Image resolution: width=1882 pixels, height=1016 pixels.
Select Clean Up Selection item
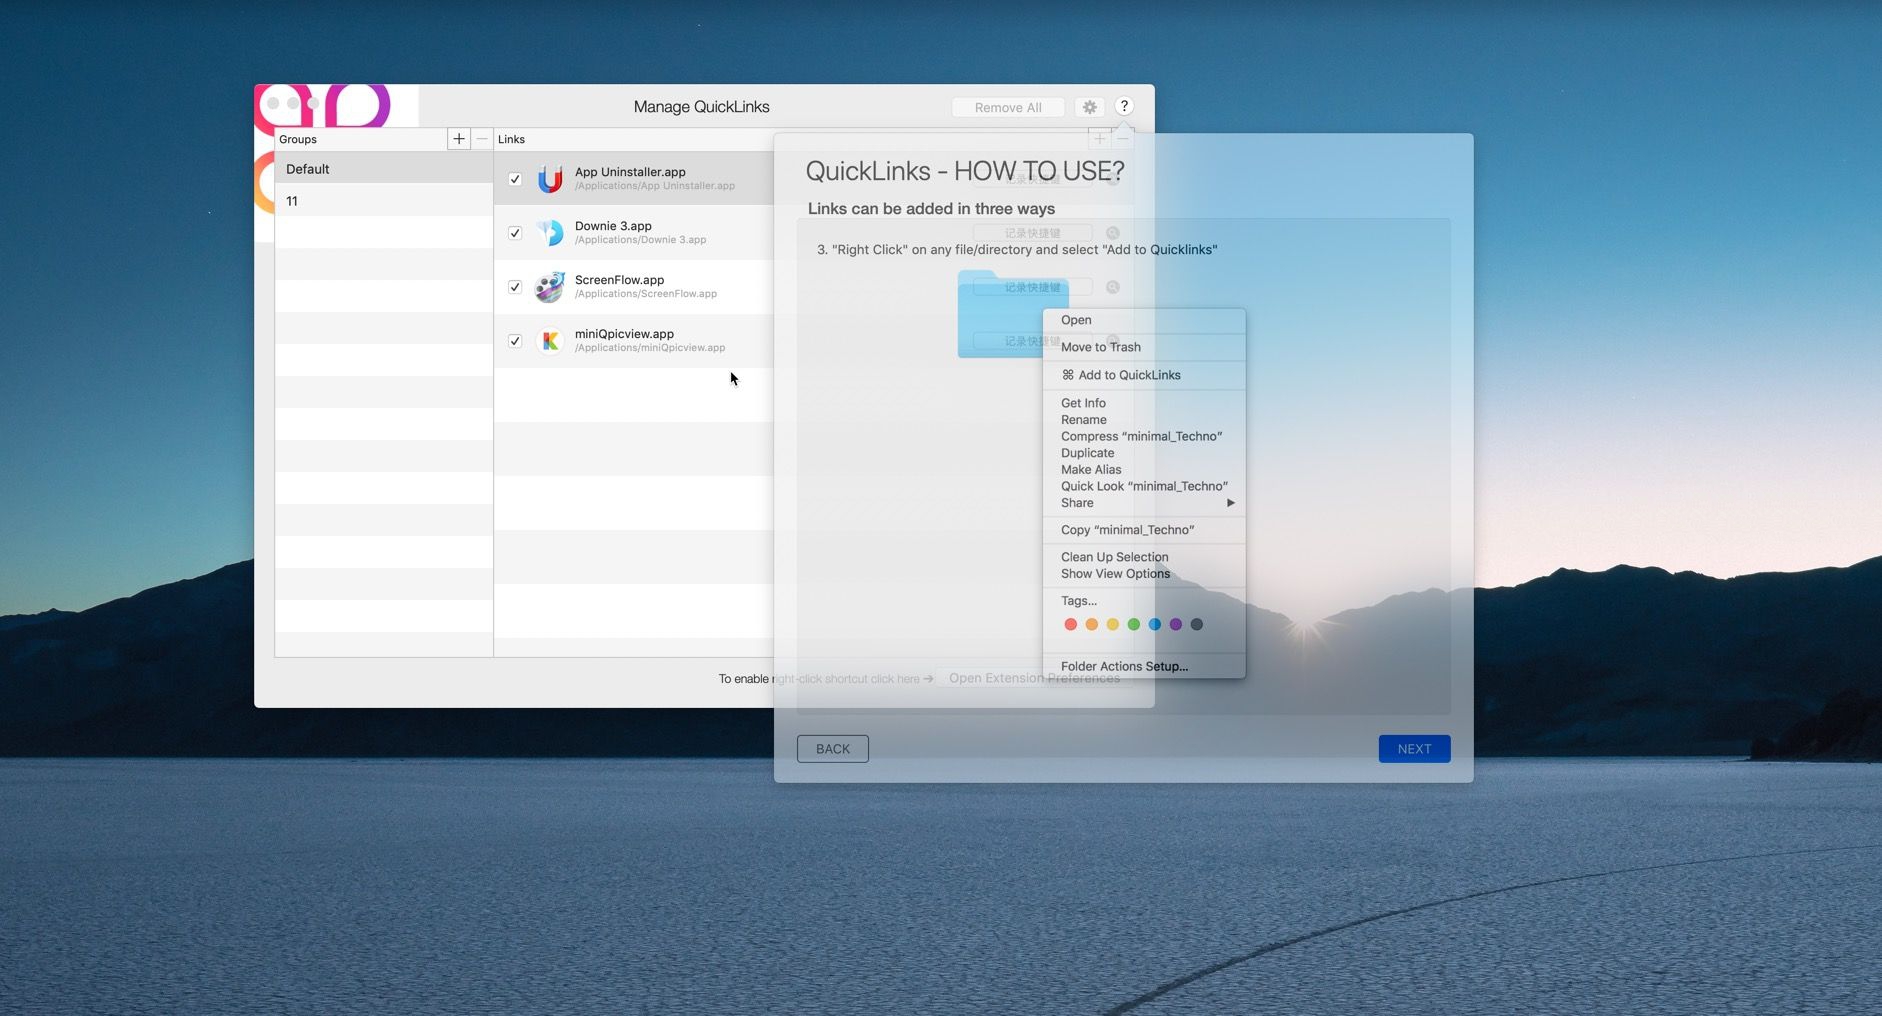pos(1144,557)
